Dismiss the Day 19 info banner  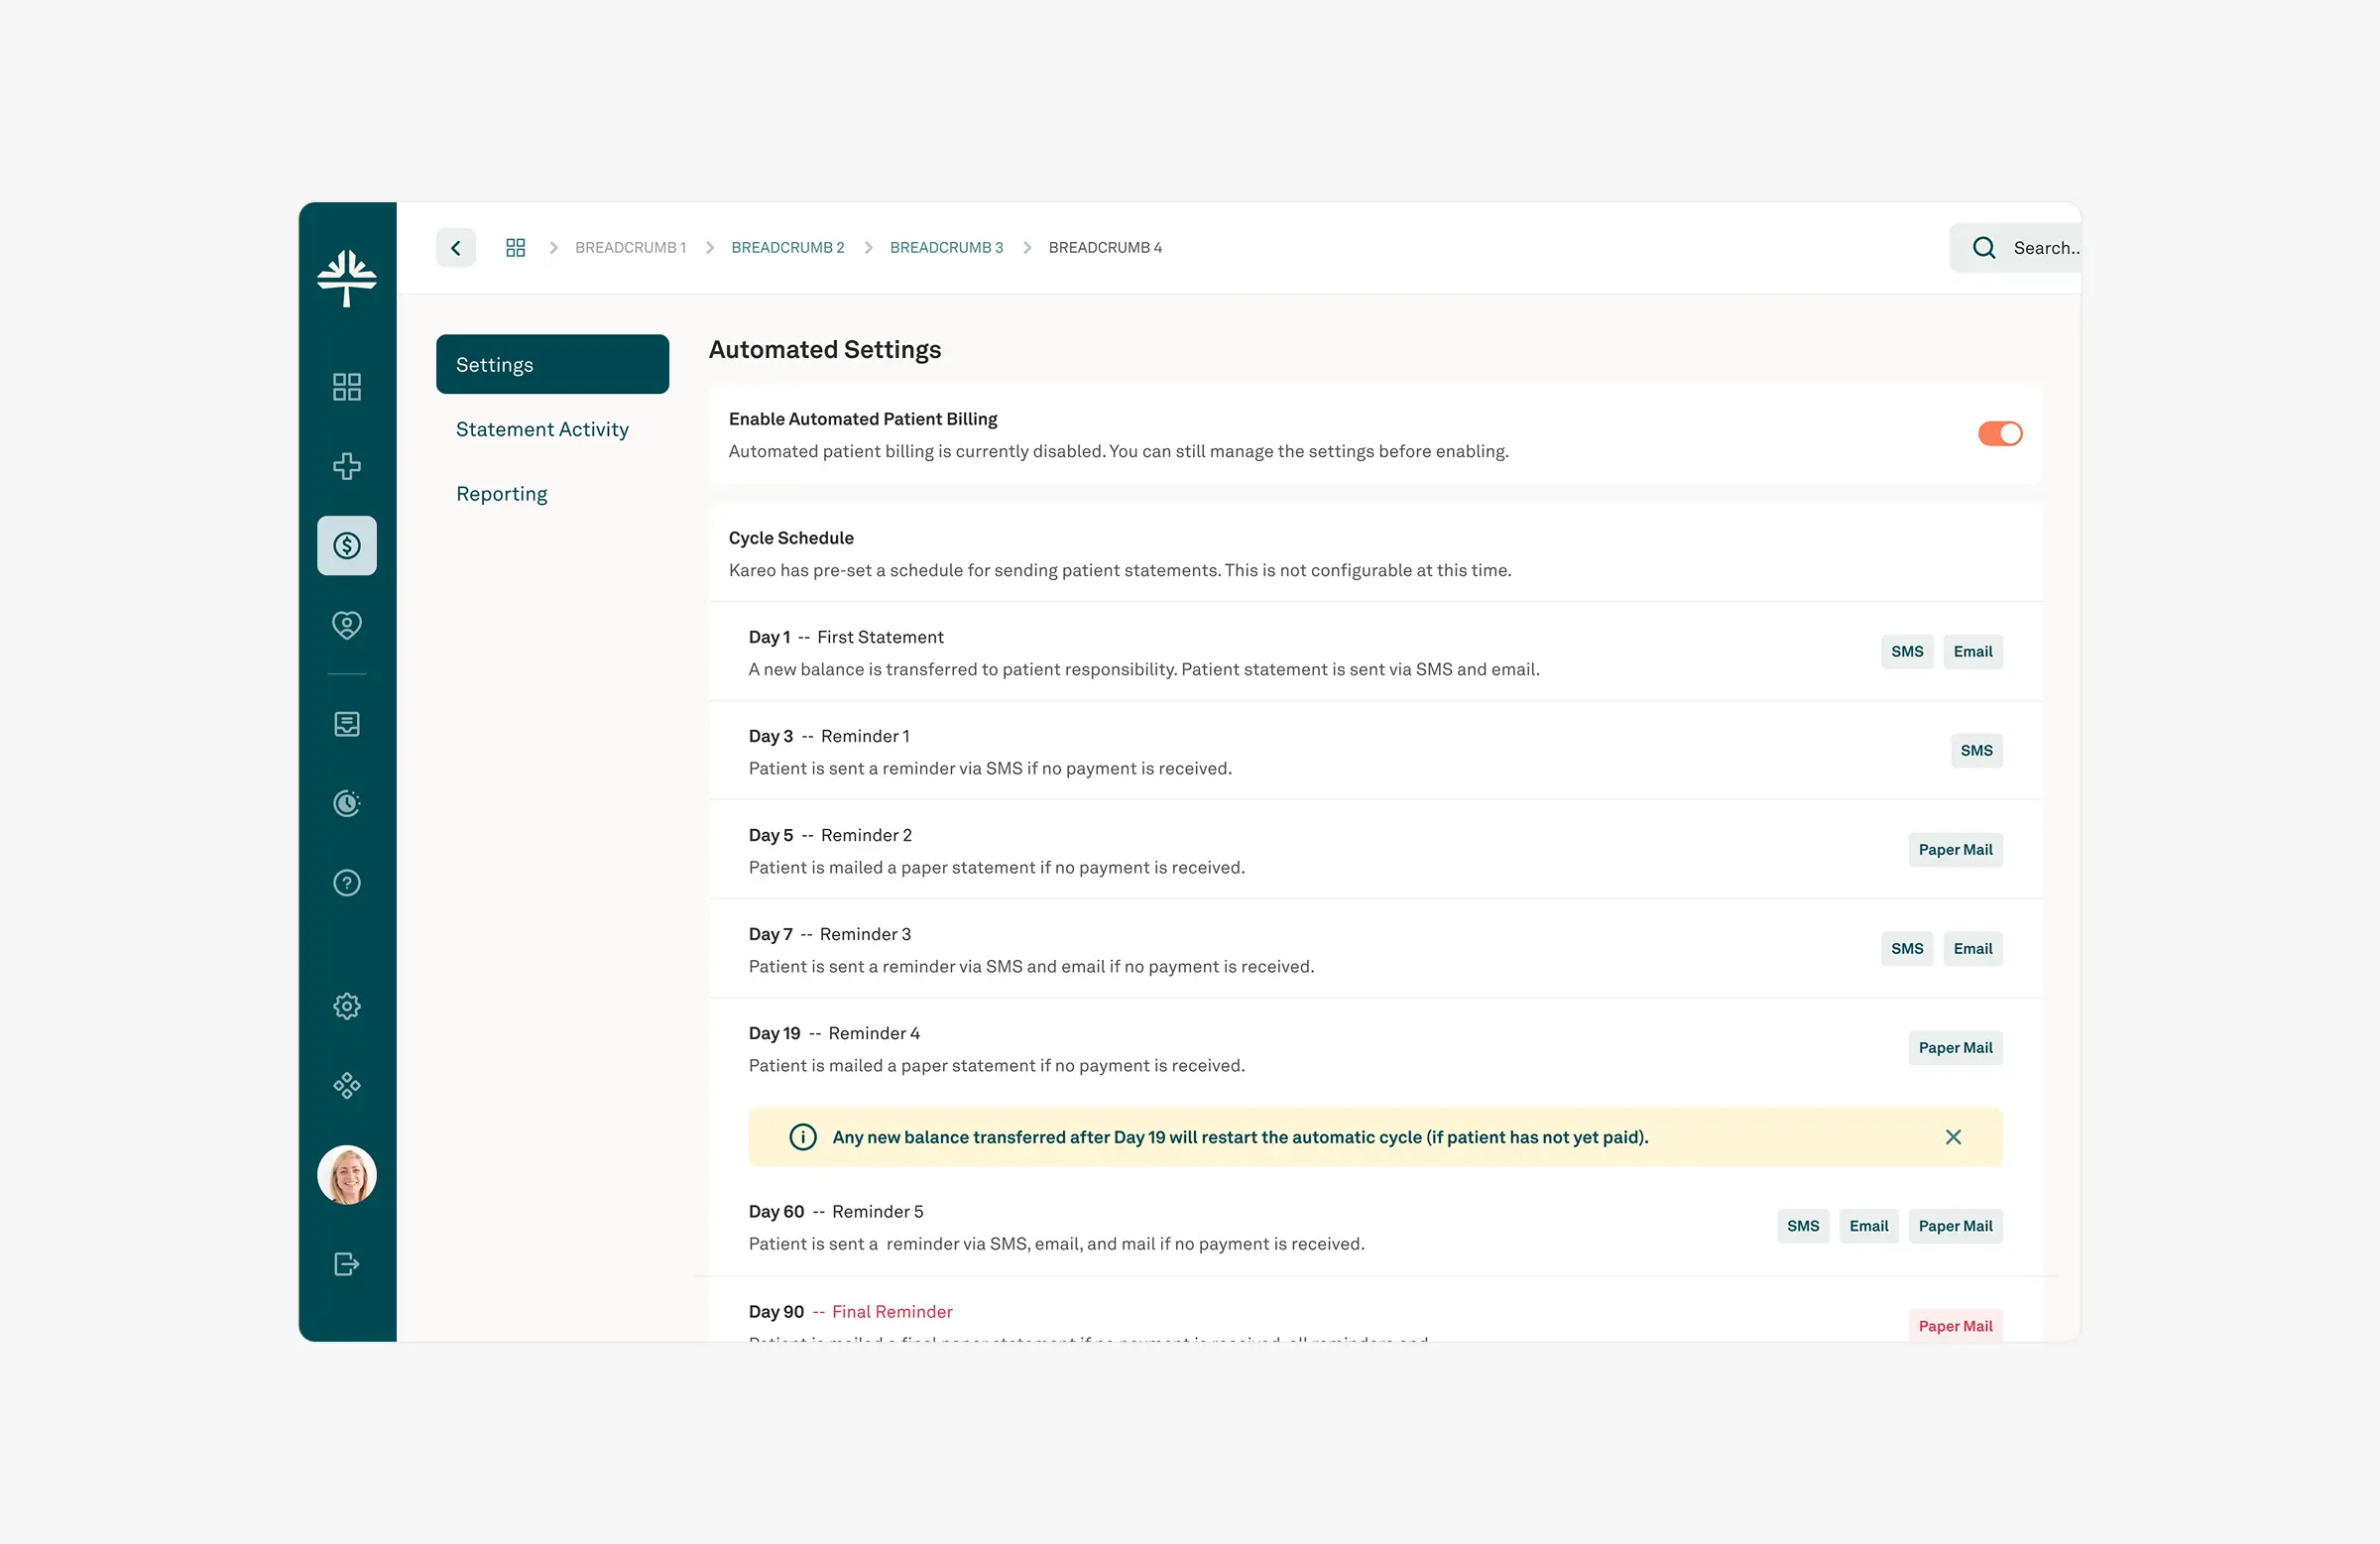pyautogui.click(x=1953, y=1137)
